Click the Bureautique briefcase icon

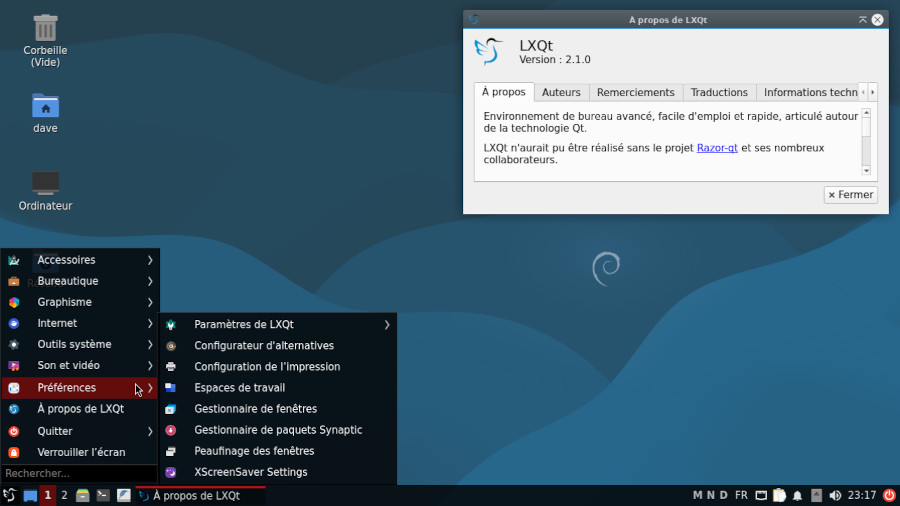14,281
